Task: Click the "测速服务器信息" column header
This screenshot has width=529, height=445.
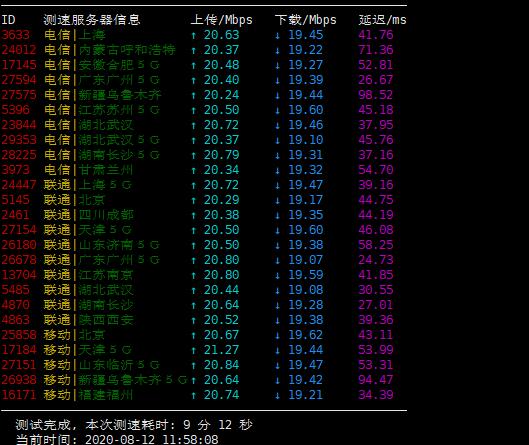Action: [x=91, y=20]
